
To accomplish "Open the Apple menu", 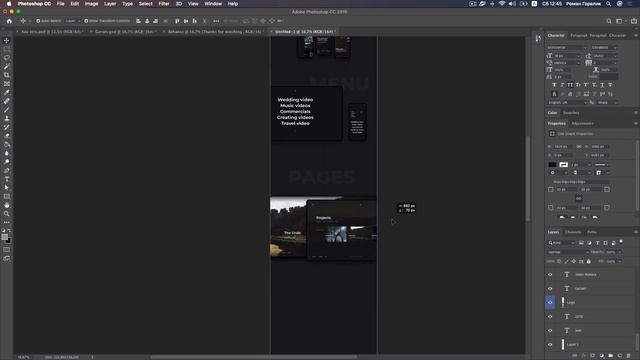I will [9, 4].
